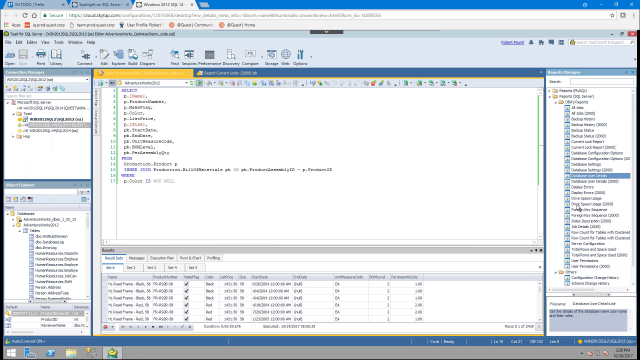The width and height of the screenshot is (640, 360).
Task: Open the Schema Change History report
Action: (x=590, y=283)
